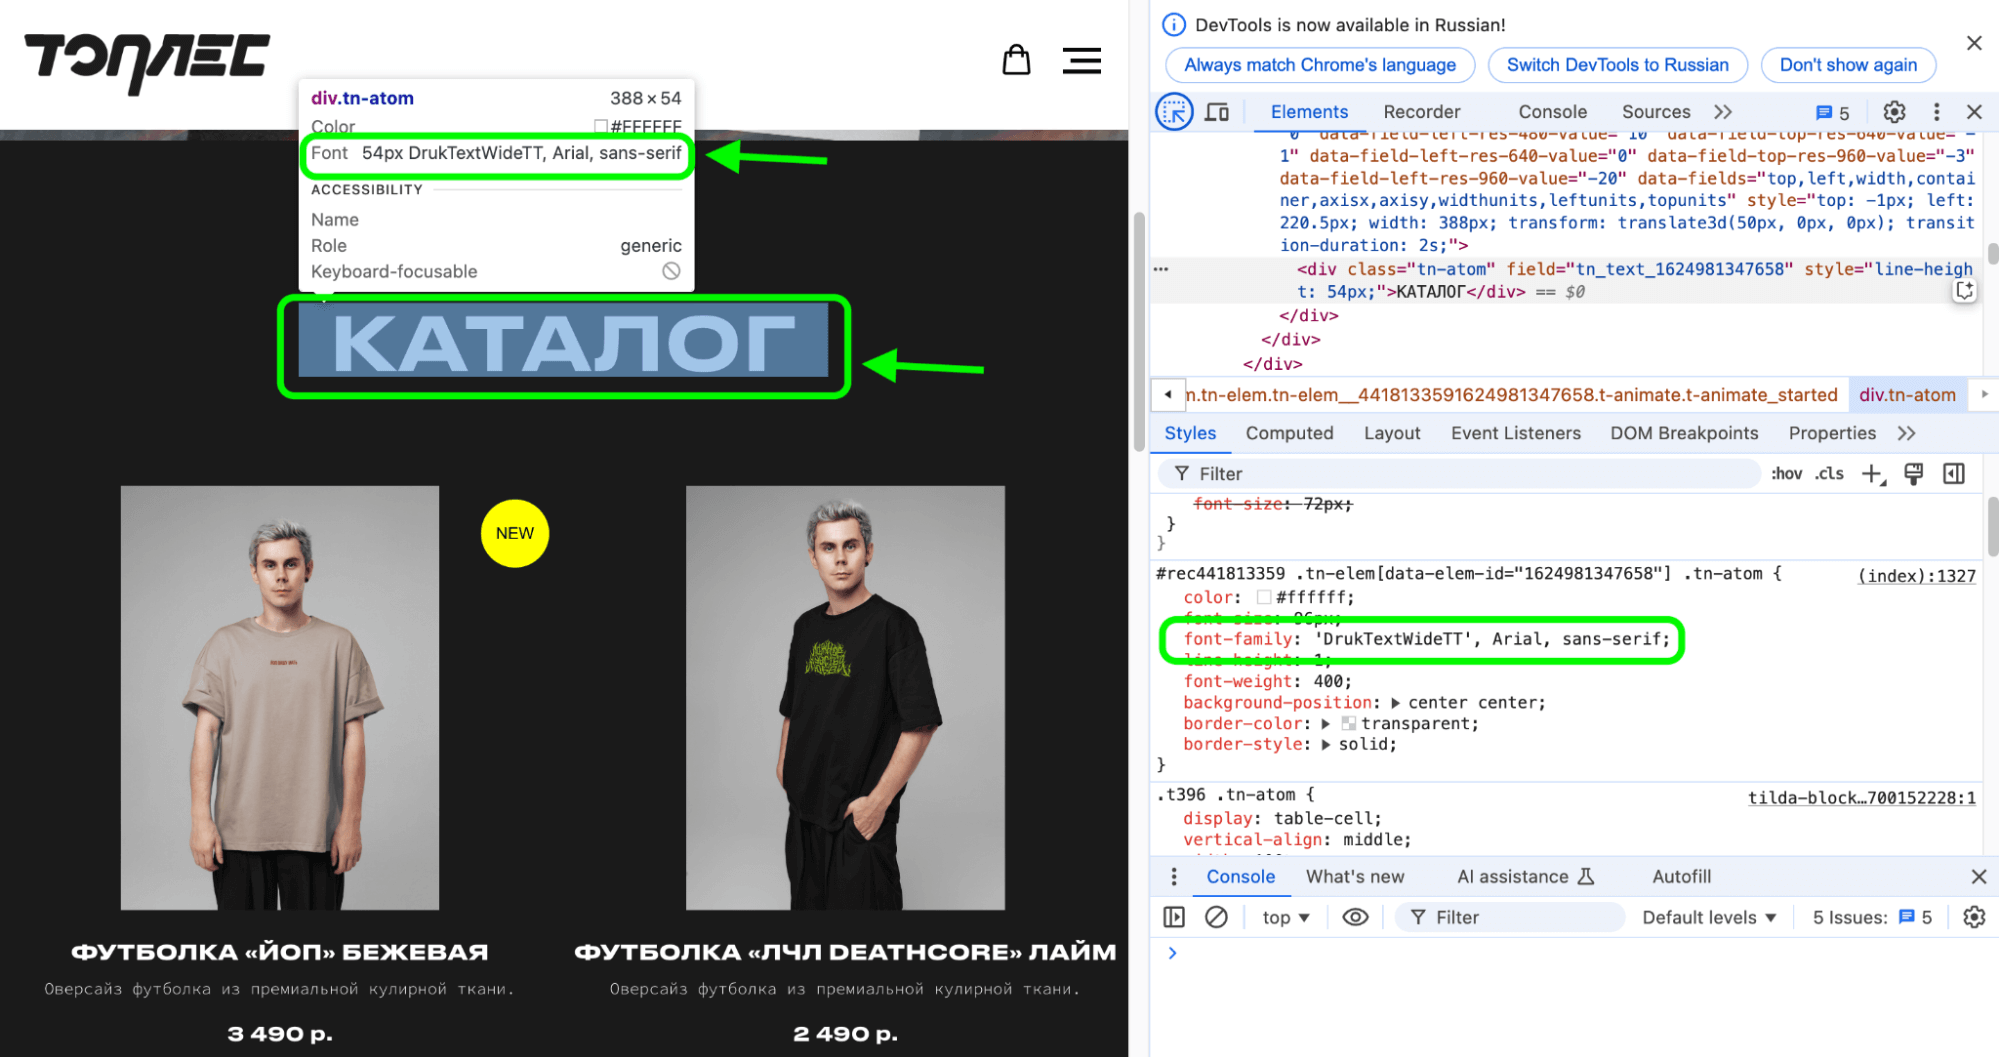Toggle the console sidebar icon
This screenshot has height=1058, width=1999.
point(1174,917)
